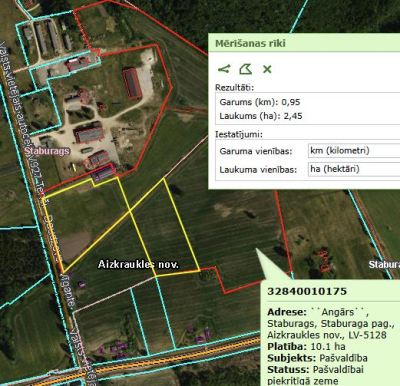Image resolution: width=400 pixels, height=386 pixels.
Task: Open the Garuma vienības units dropdown
Action: click(x=354, y=151)
